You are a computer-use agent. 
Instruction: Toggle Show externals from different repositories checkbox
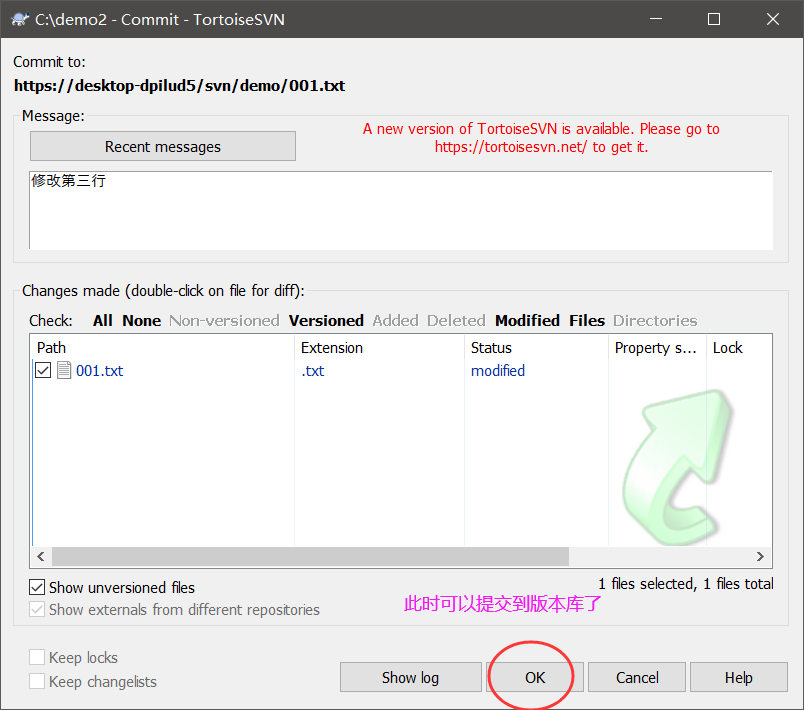pyautogui.click(x=37, y=610)
